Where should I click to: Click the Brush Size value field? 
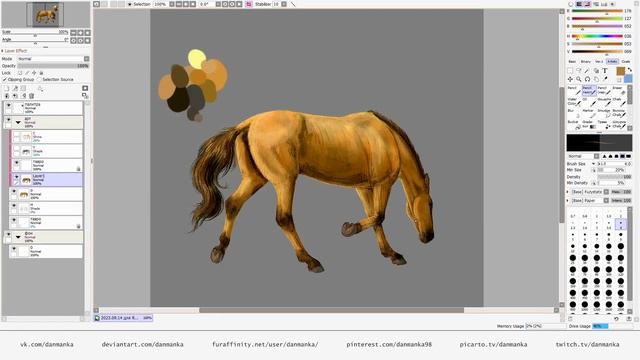(x=614, y=164)
